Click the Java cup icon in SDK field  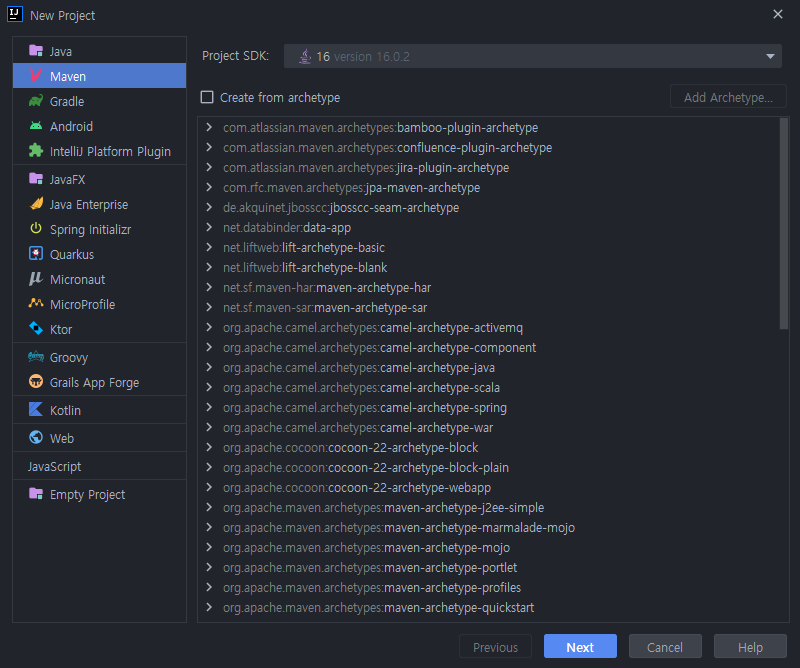click(x=305, y=56)
